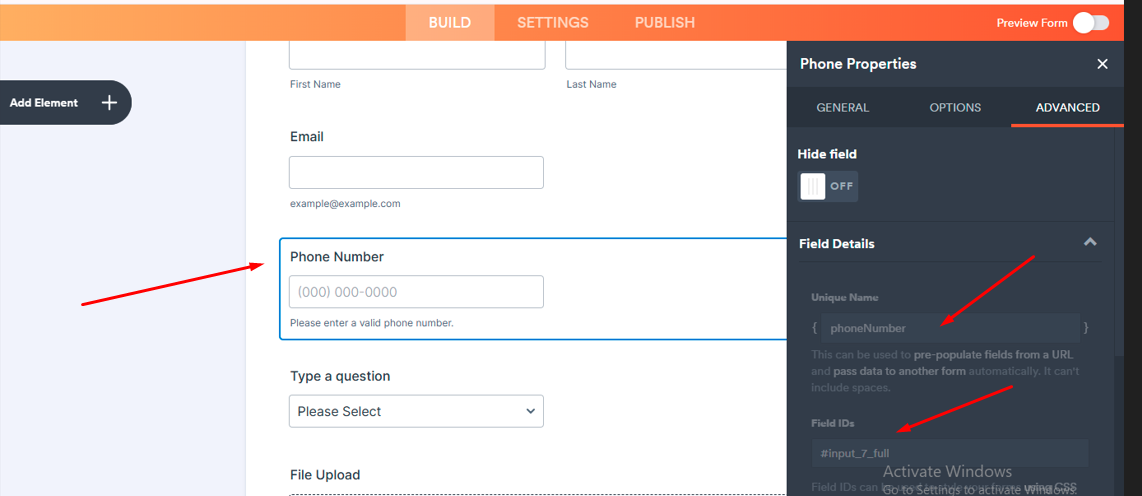Select the Build tab
The image size is (1142, 496).
pyautogui.click(x=449, y=22)
